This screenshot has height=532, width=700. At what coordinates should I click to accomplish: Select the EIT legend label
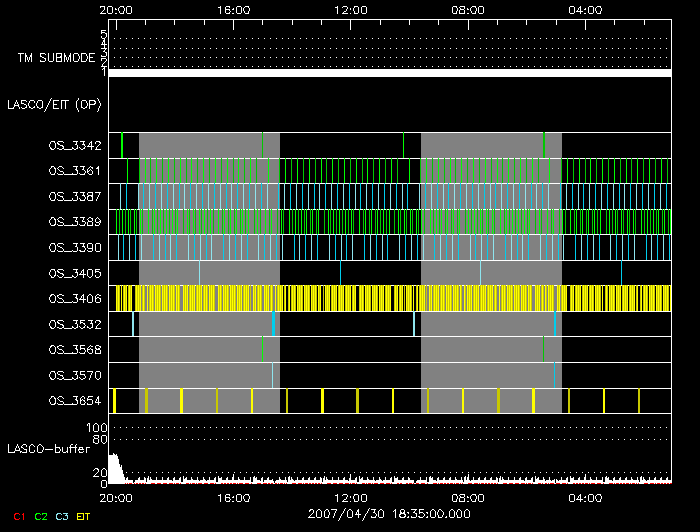84,515
